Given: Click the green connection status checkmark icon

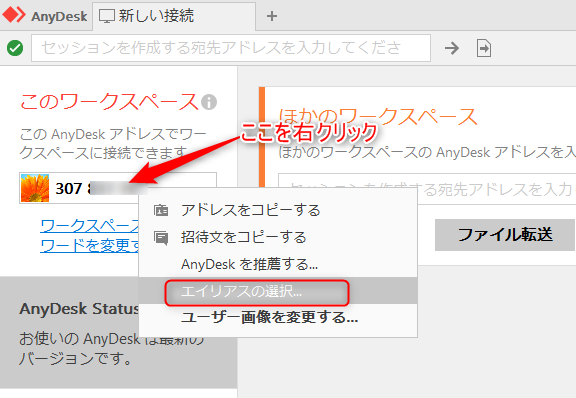Looking at the screenshot, I should coord(15,48).
